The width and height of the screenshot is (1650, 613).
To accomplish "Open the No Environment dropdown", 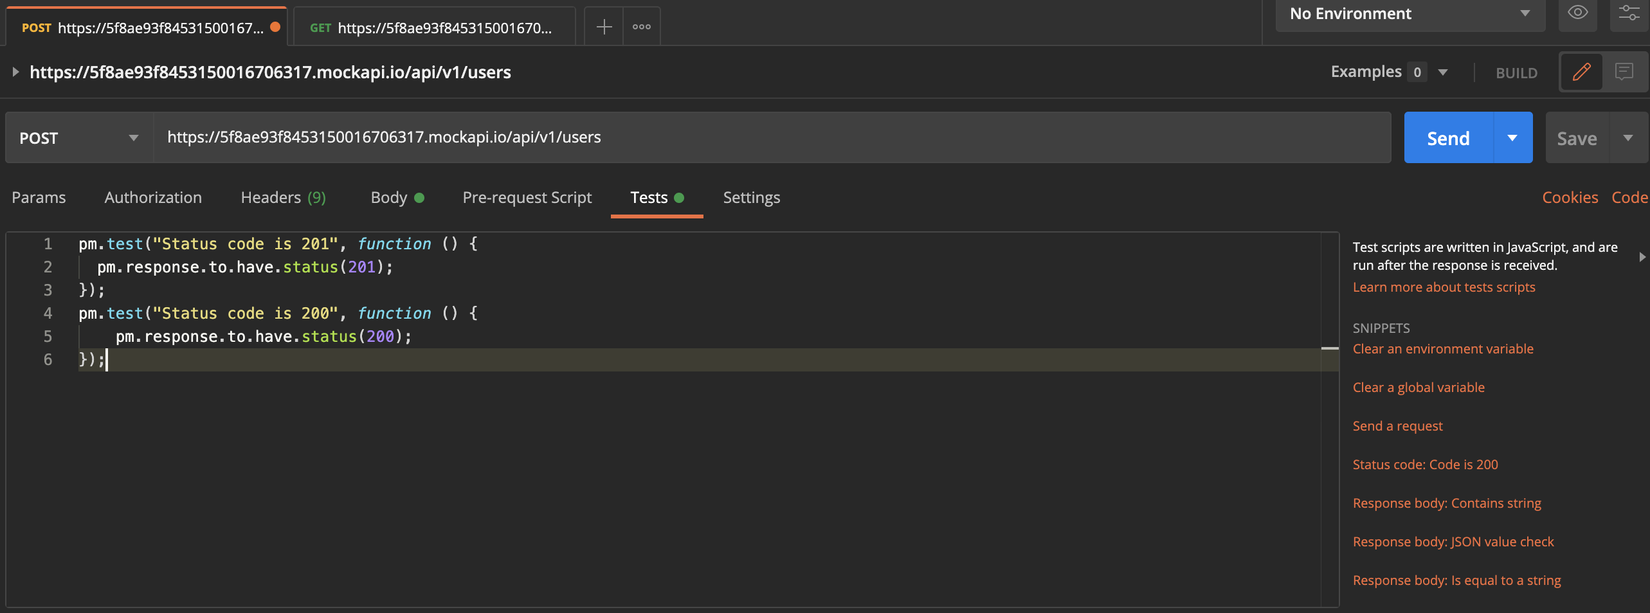I will click(1409, 14).
